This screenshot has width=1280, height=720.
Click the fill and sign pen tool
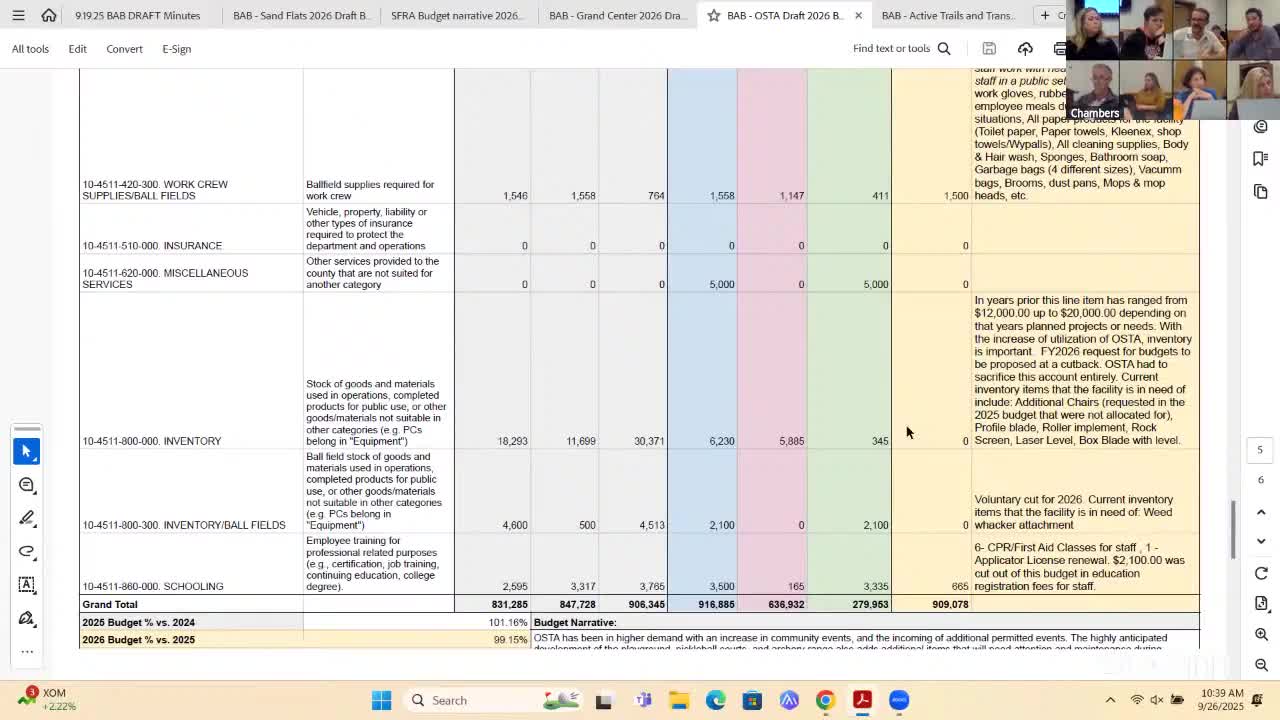27,618
